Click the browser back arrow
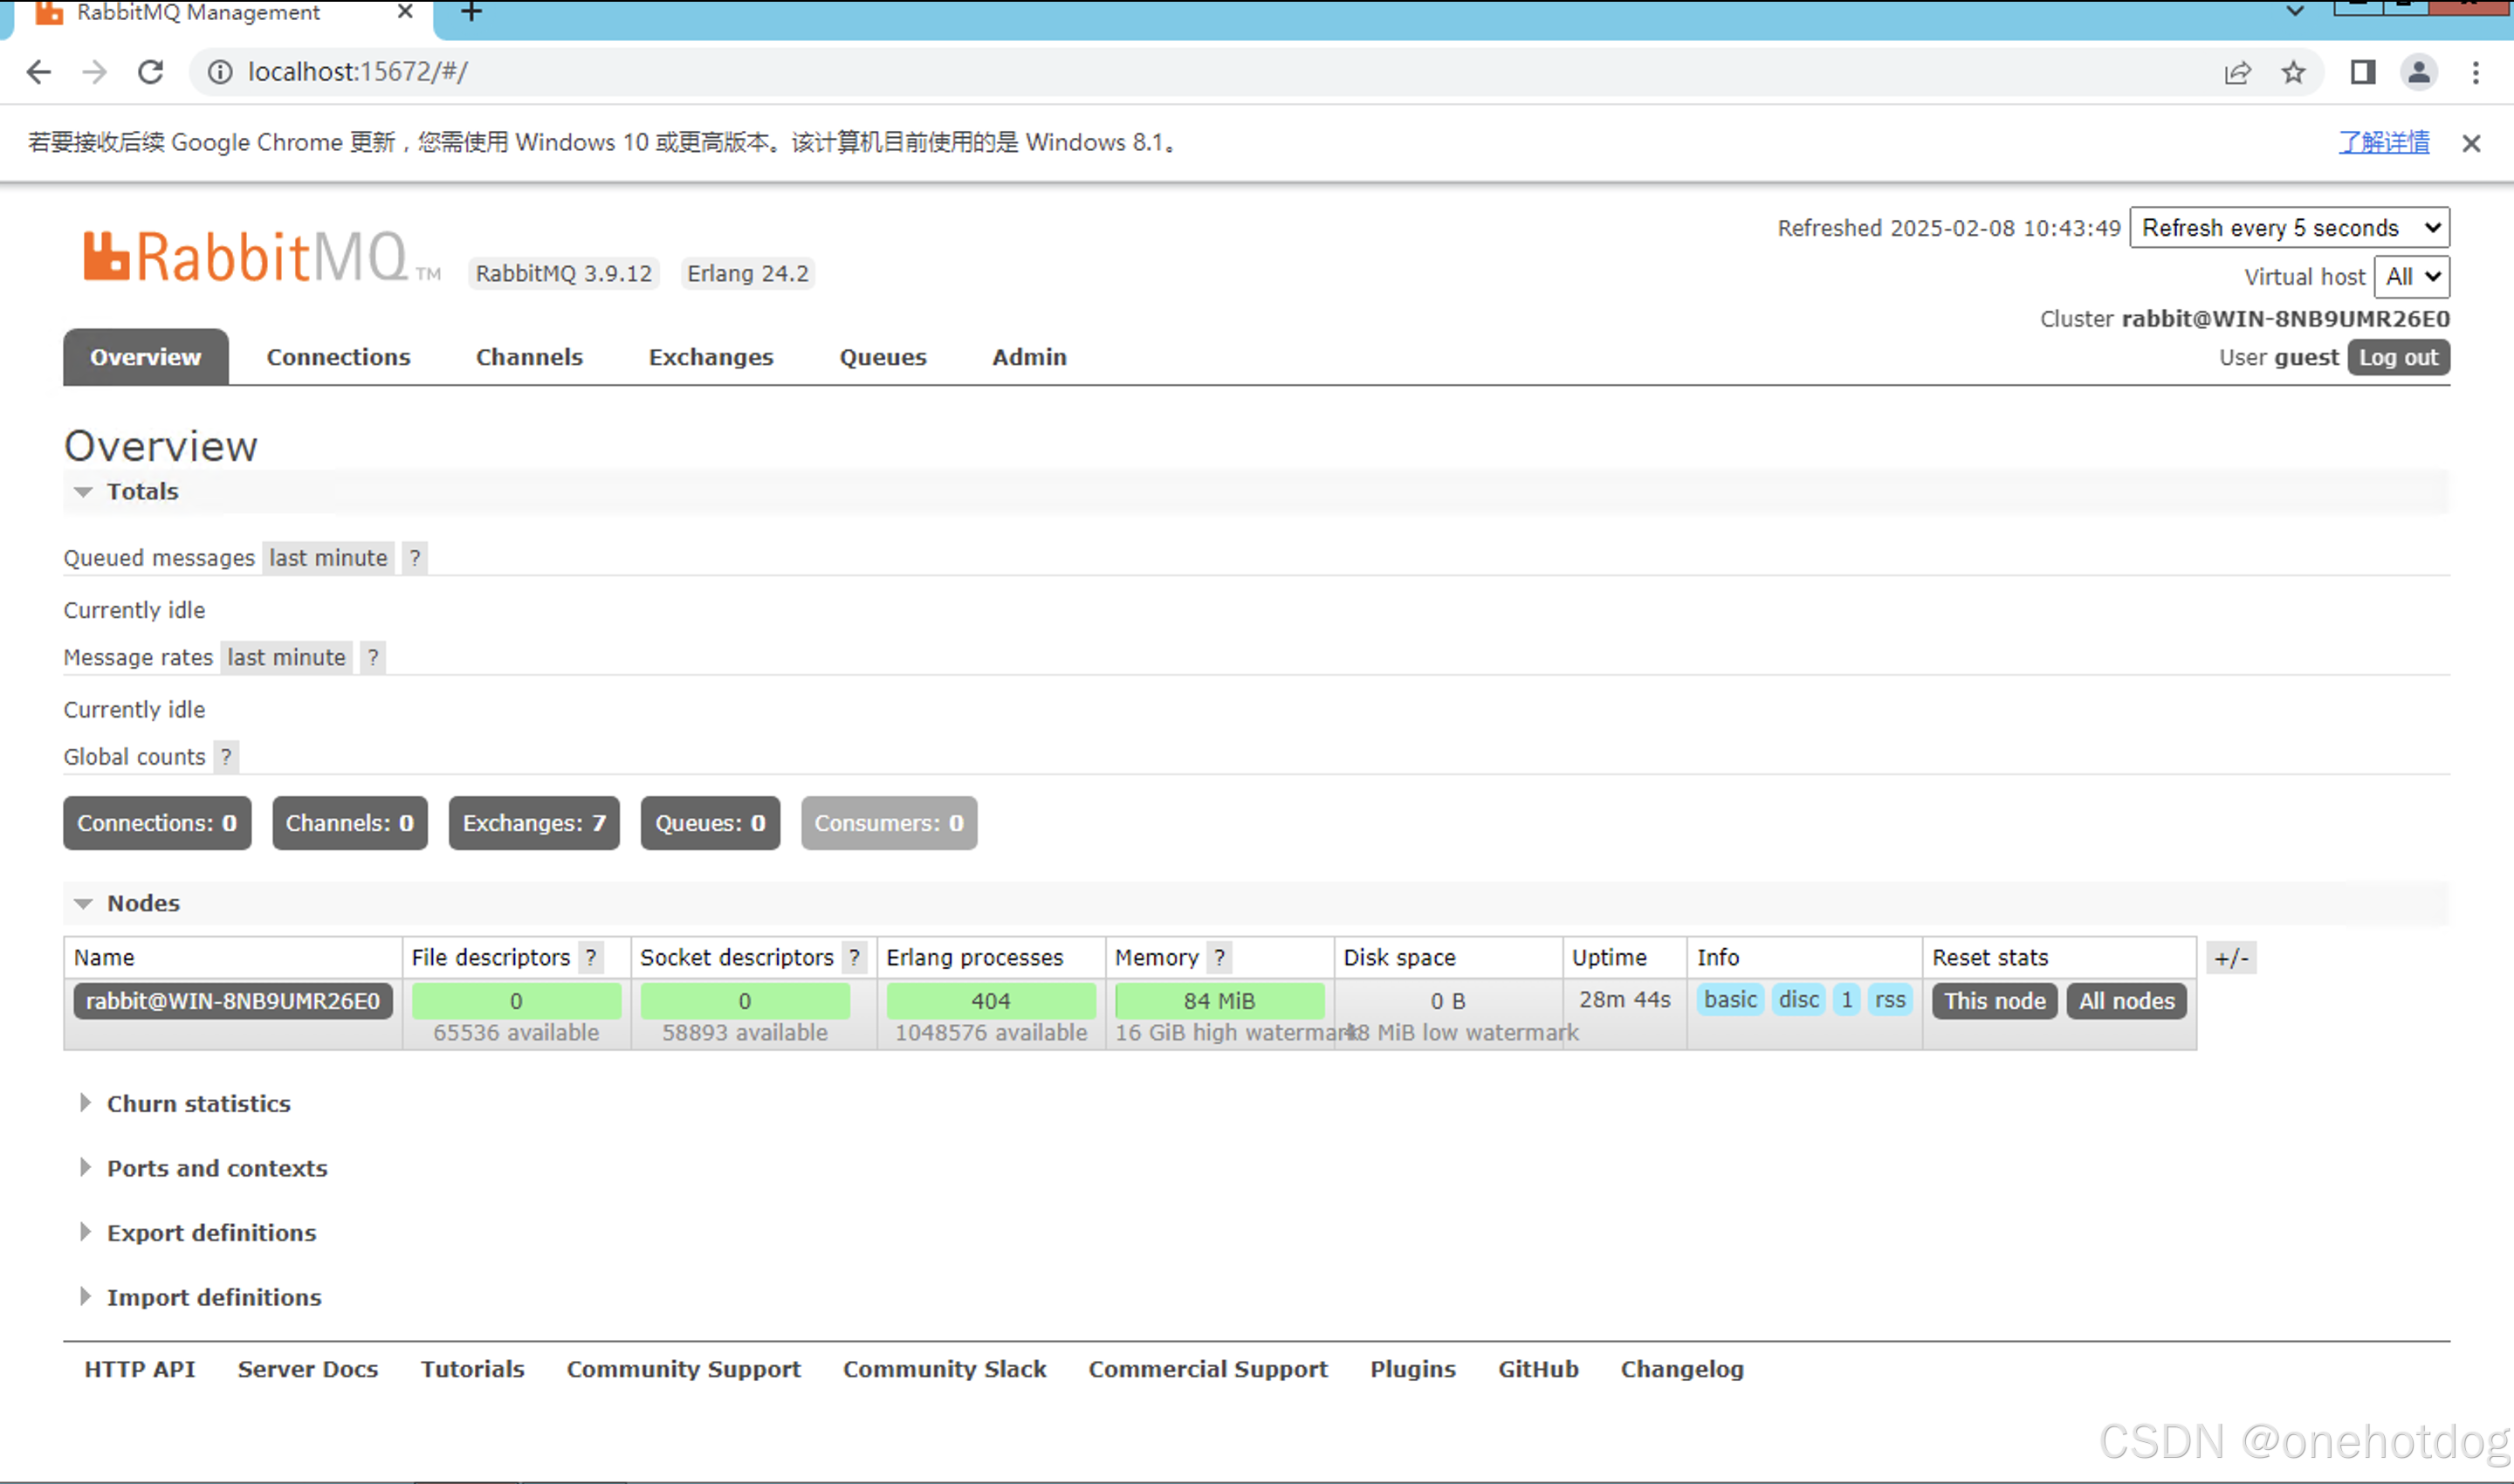This screenshot has height=1484, width=2514. pos(38,71)
